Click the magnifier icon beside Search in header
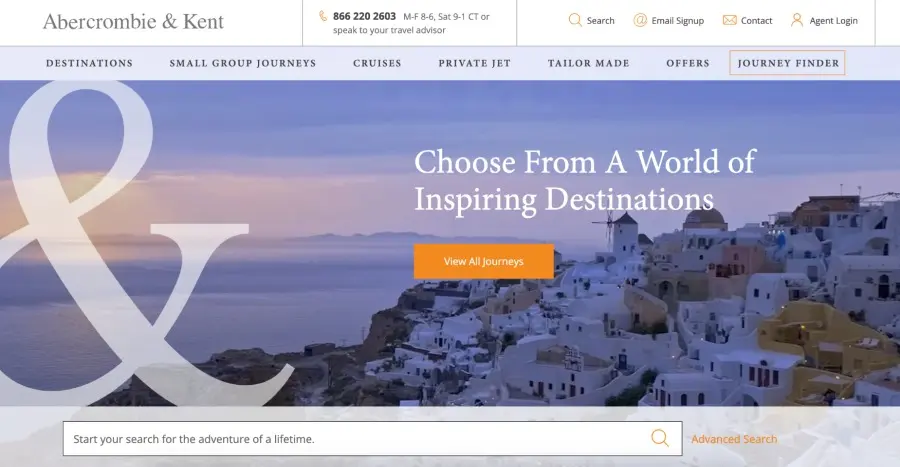The height and width of the screenshot is (467, 900). click(575, 21)
